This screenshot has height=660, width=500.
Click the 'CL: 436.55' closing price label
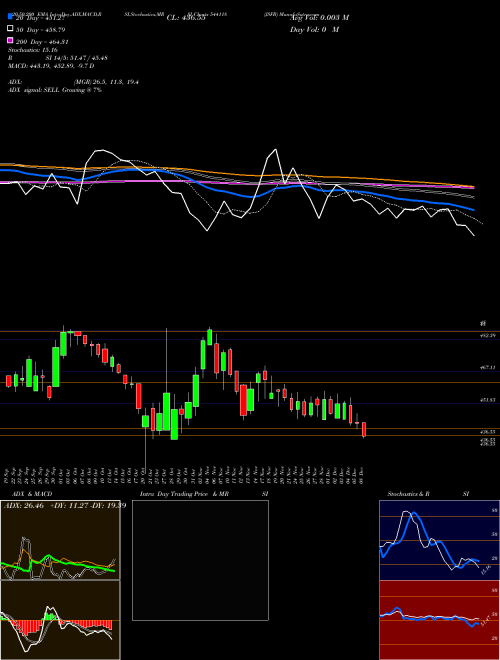point(186,18)
